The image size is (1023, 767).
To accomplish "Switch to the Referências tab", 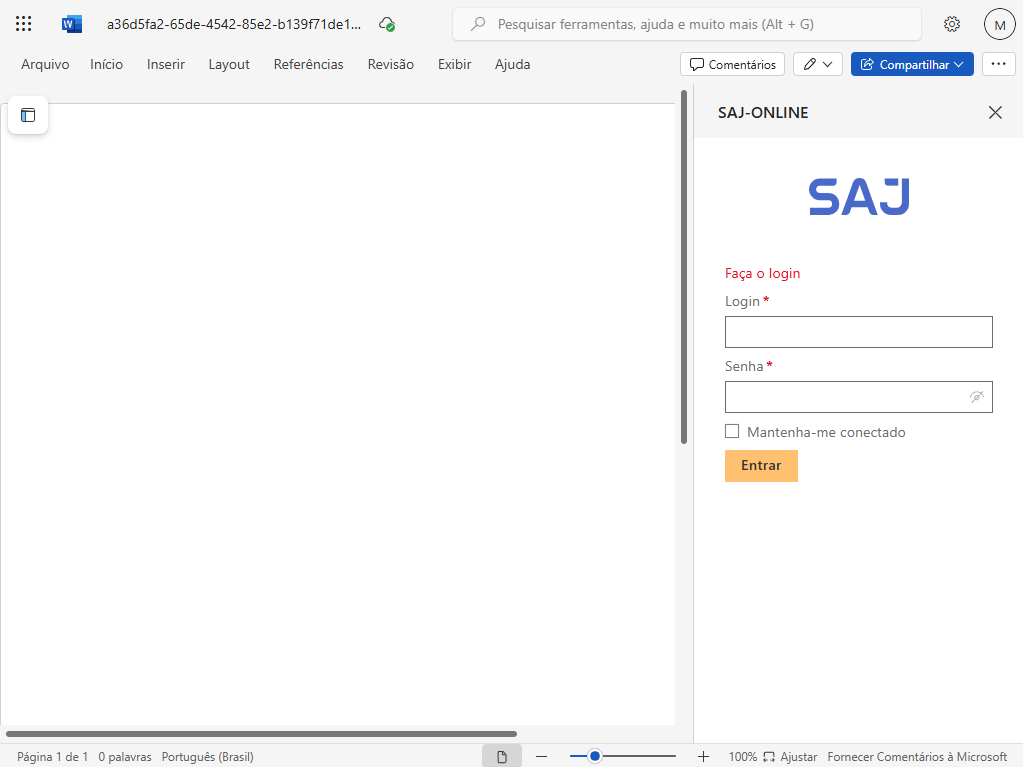I will (308, 64).
